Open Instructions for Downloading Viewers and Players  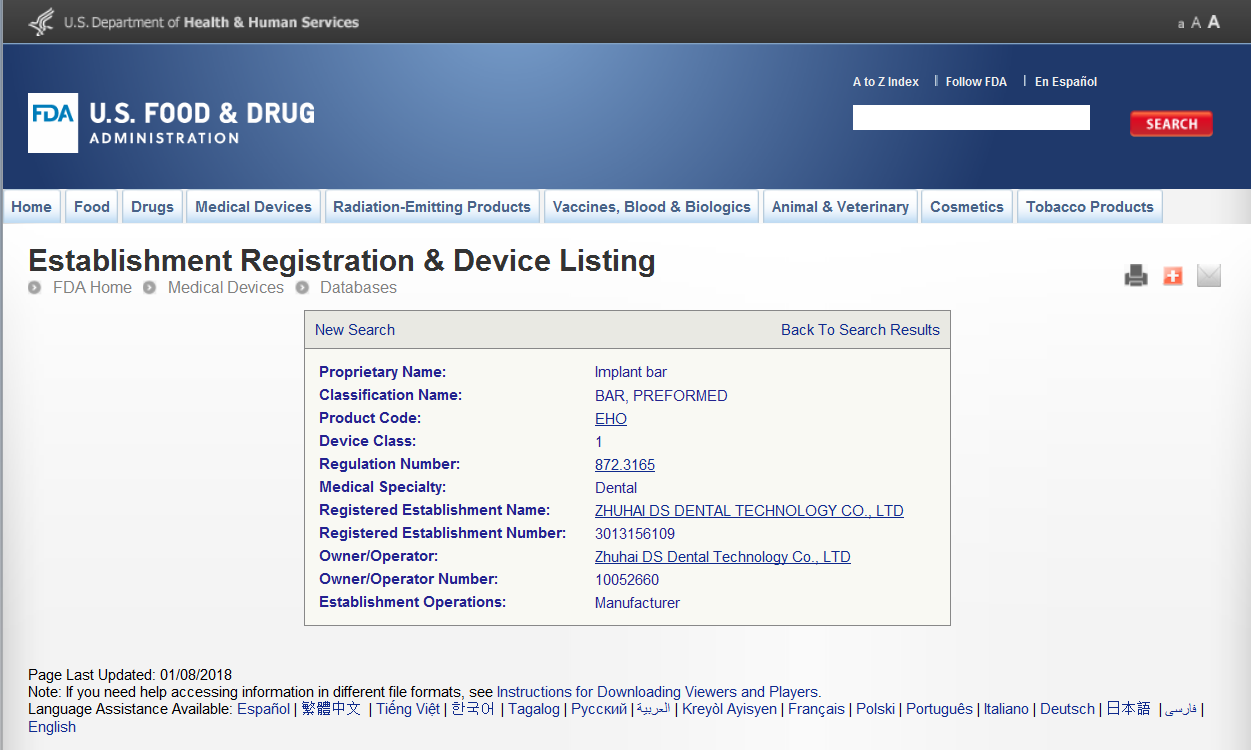(659, 692)
